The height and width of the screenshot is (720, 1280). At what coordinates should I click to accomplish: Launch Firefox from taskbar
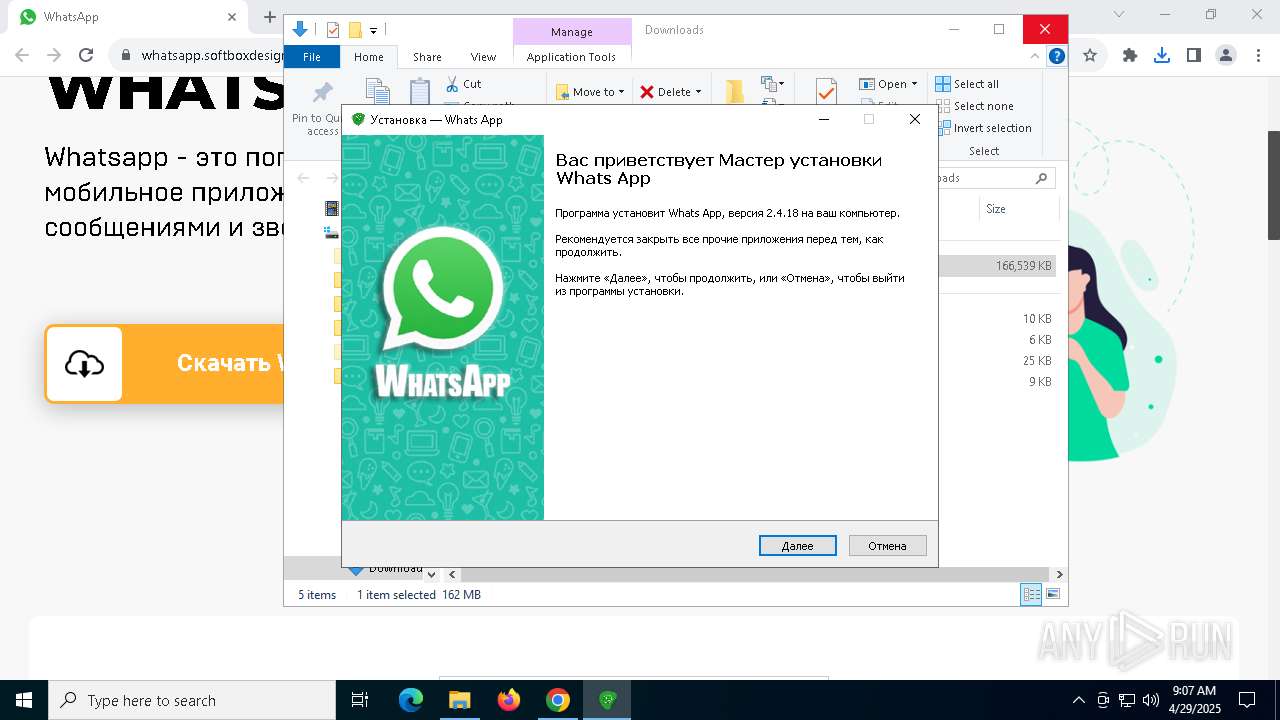coord(509,700)
